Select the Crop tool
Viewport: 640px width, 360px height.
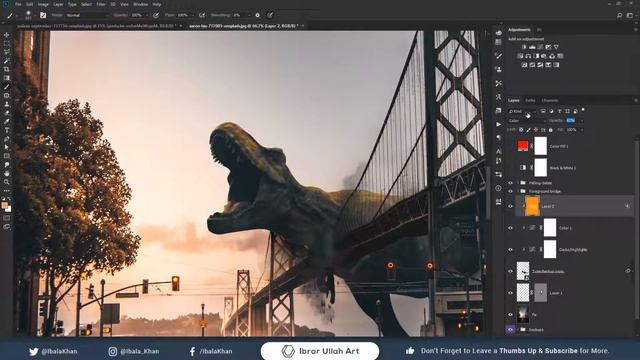pos(7,69)
